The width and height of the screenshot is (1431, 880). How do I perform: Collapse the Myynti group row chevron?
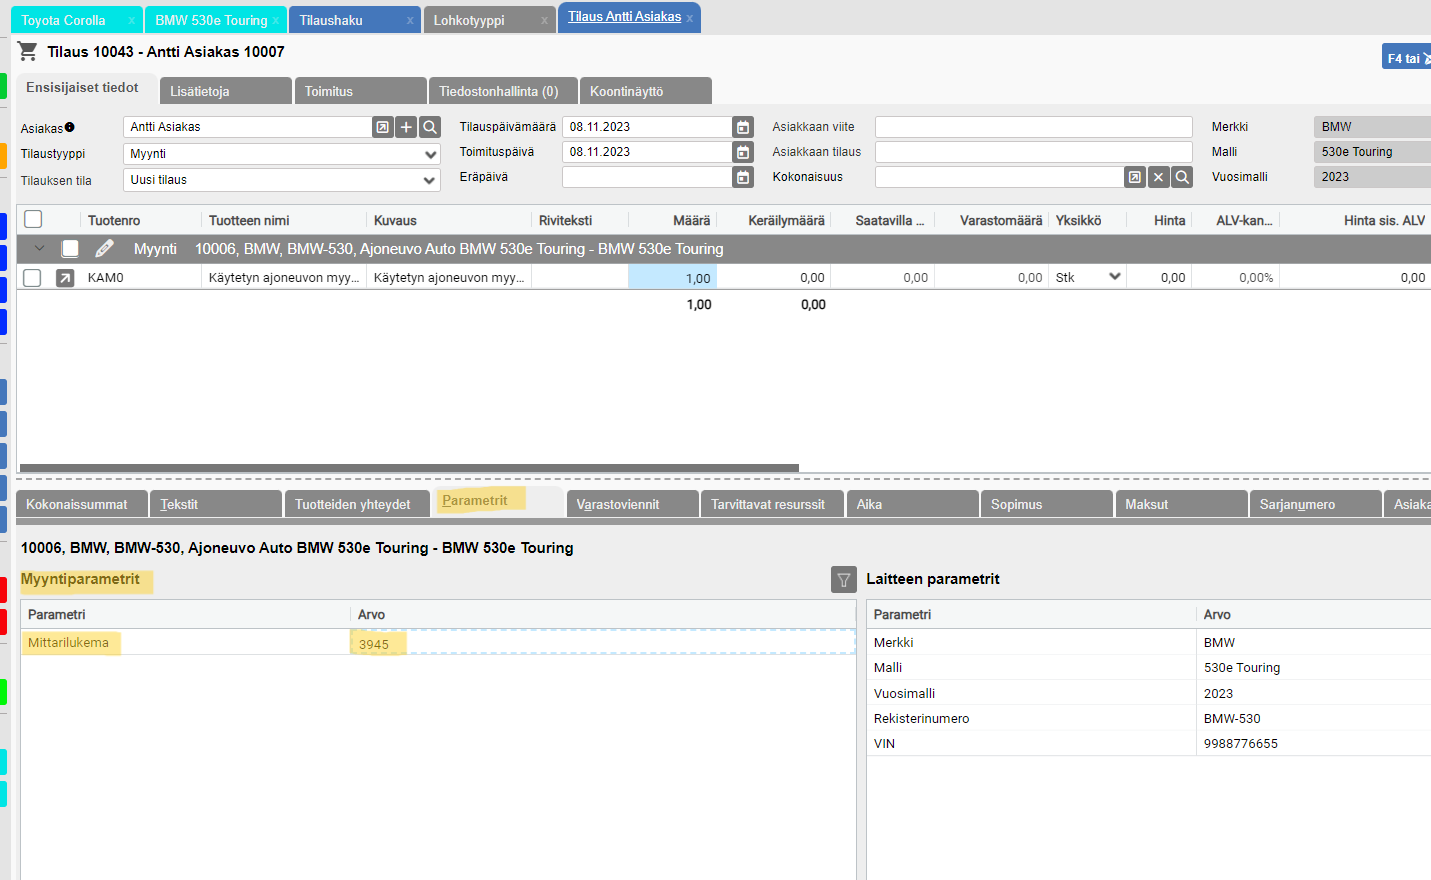pos(39,248)
